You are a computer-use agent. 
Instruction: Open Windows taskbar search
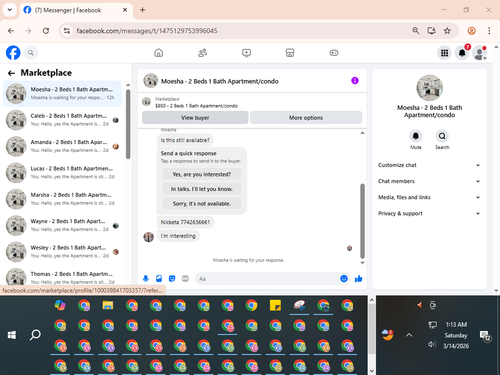point(35,335)
